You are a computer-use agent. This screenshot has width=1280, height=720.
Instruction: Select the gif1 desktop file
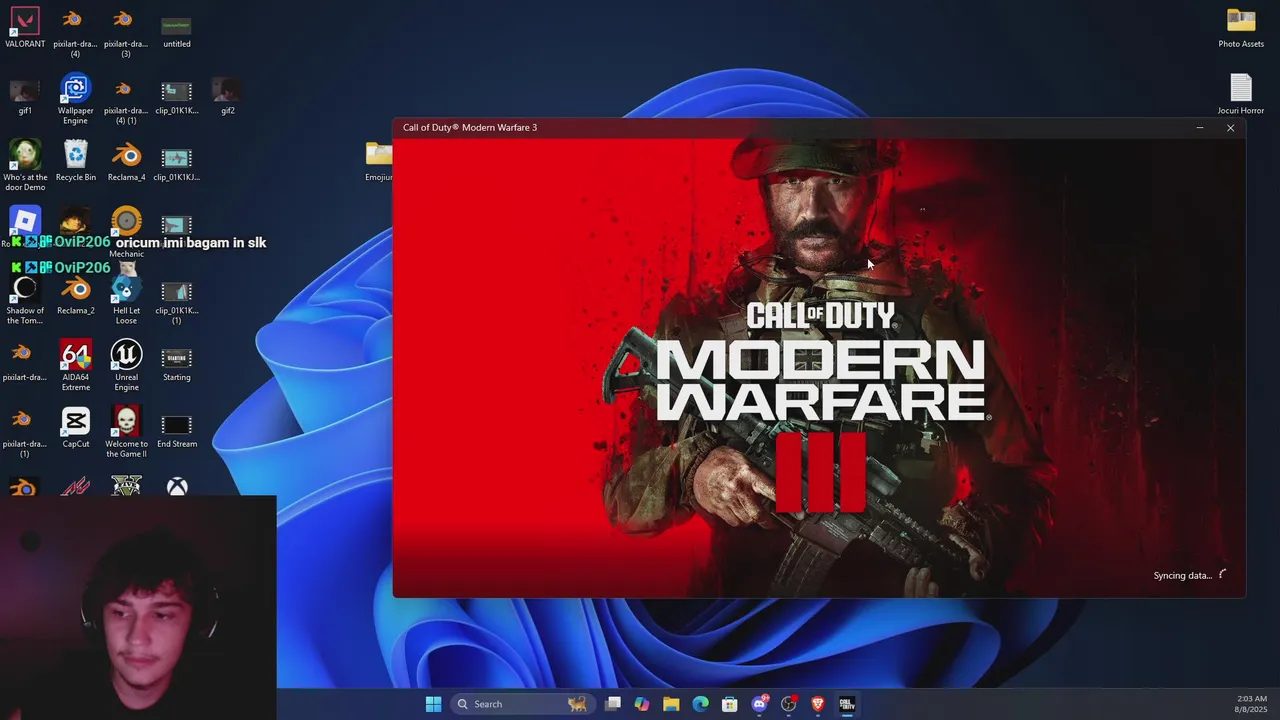[x=25, y=96]
